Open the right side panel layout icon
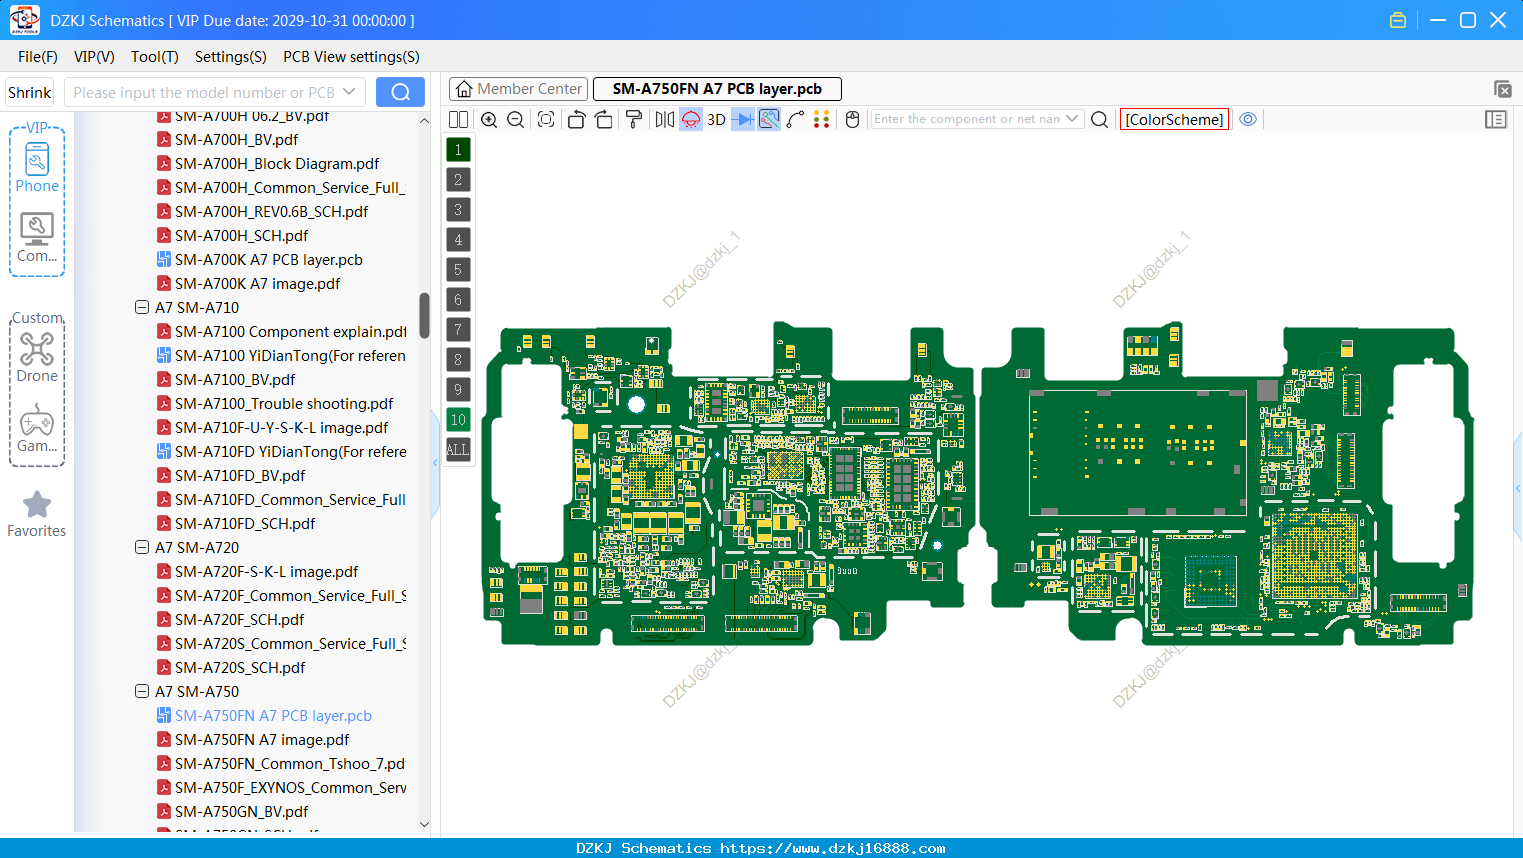The width and height of the screenshot is (1523, 858). [x=1496, y=119]
